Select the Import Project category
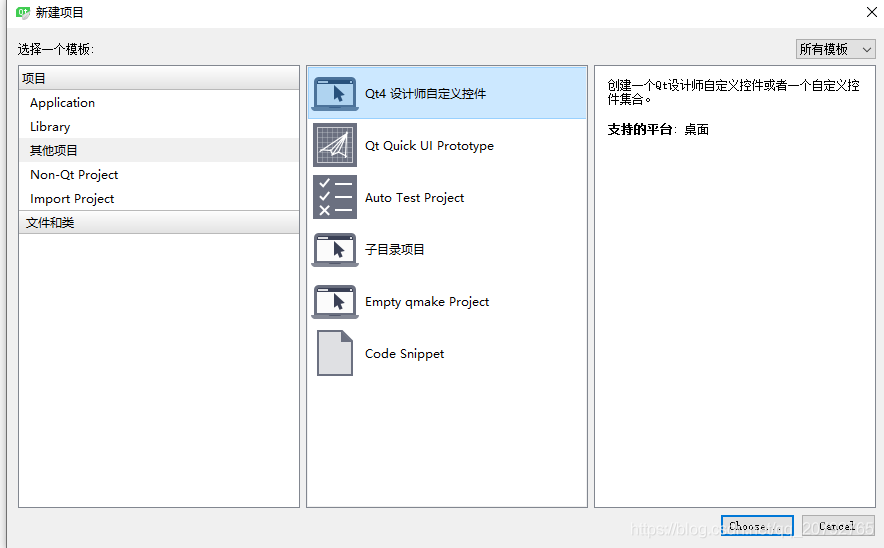884x548 pixels. (159, 198)
